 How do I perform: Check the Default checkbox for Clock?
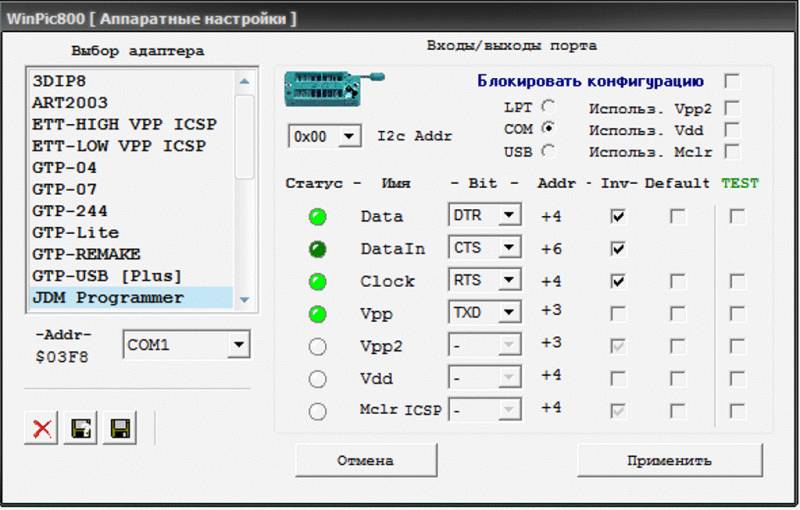point(678,281)
